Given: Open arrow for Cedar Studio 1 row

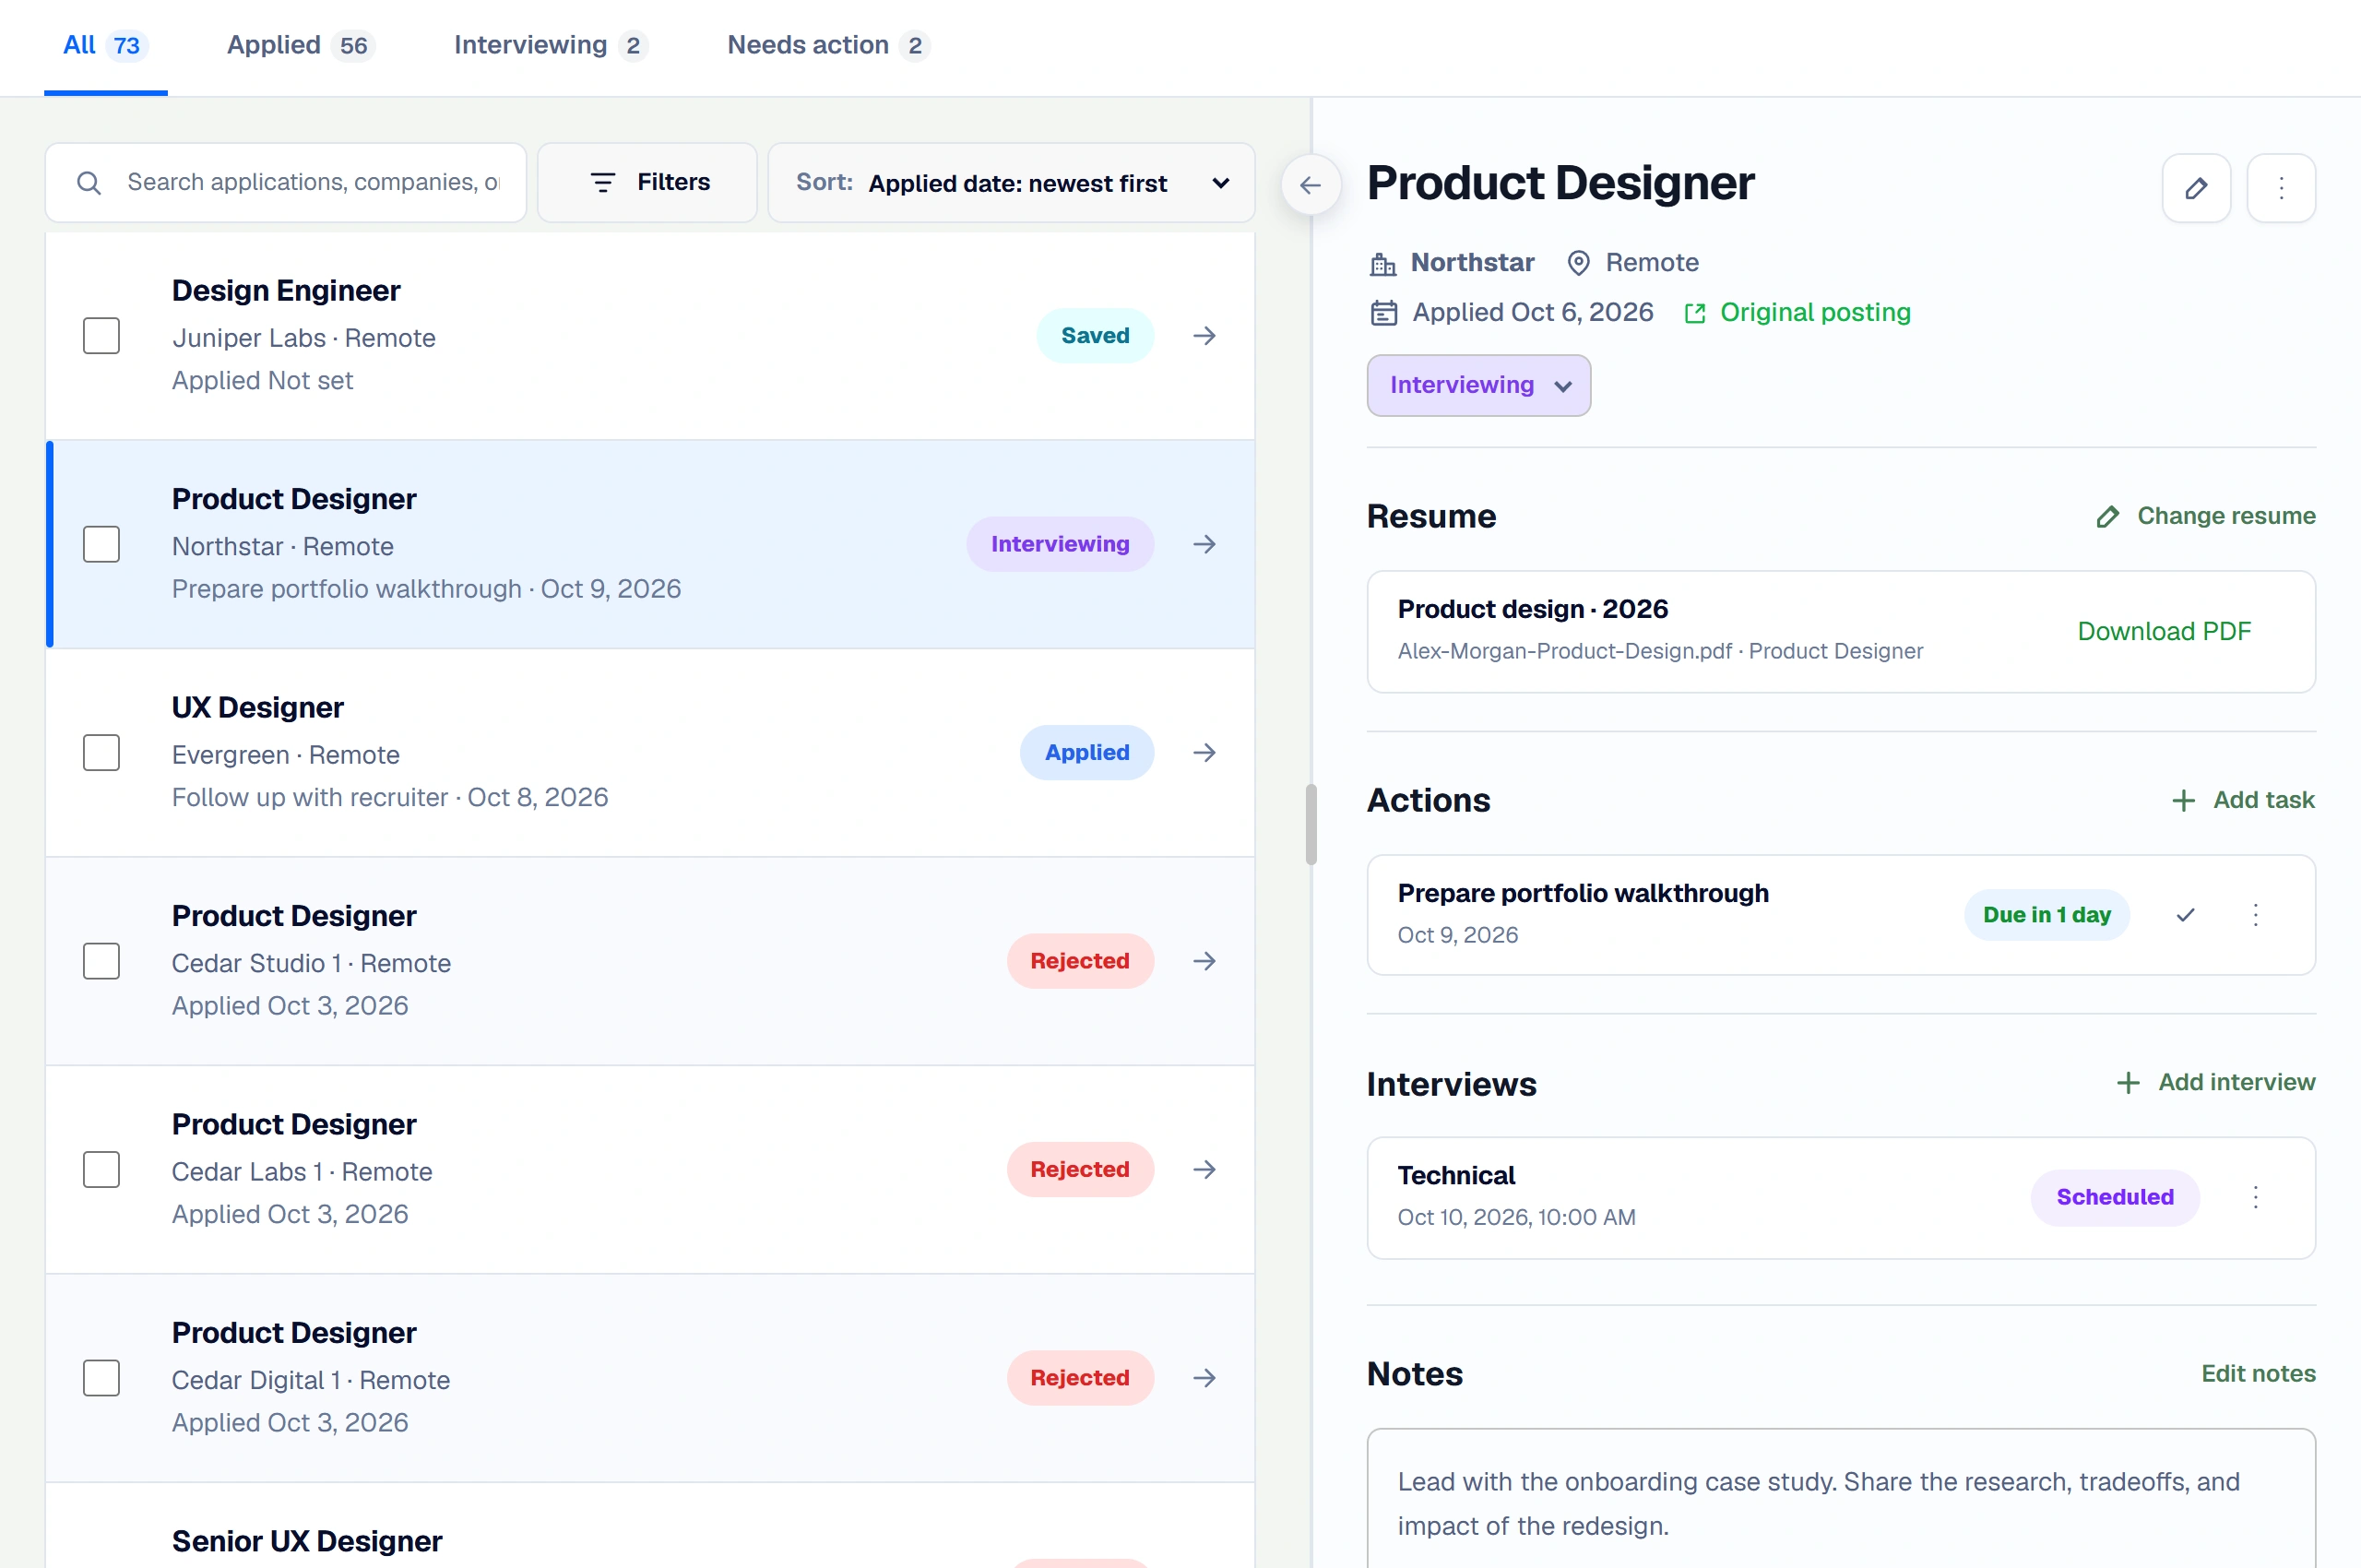Looking at the screenshot, I should (1204, 961).
